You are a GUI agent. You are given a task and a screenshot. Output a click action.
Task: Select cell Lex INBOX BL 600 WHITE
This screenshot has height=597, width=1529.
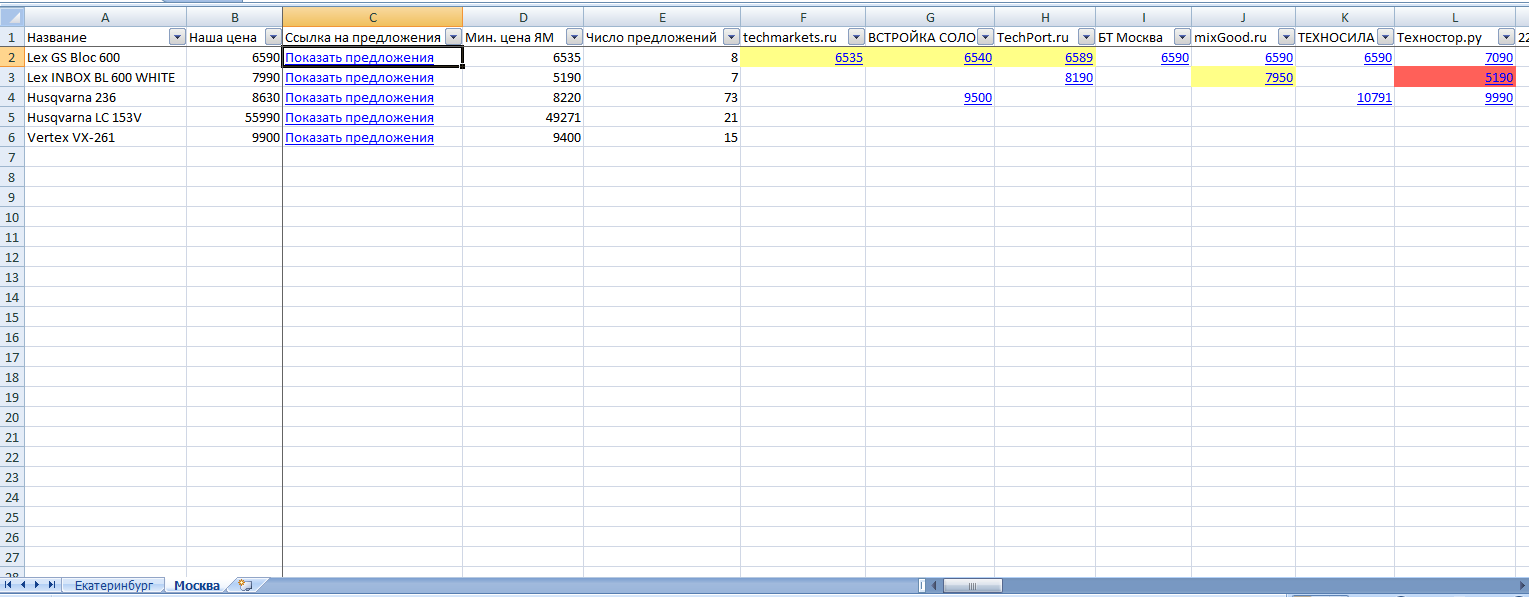tap(105, 78)
